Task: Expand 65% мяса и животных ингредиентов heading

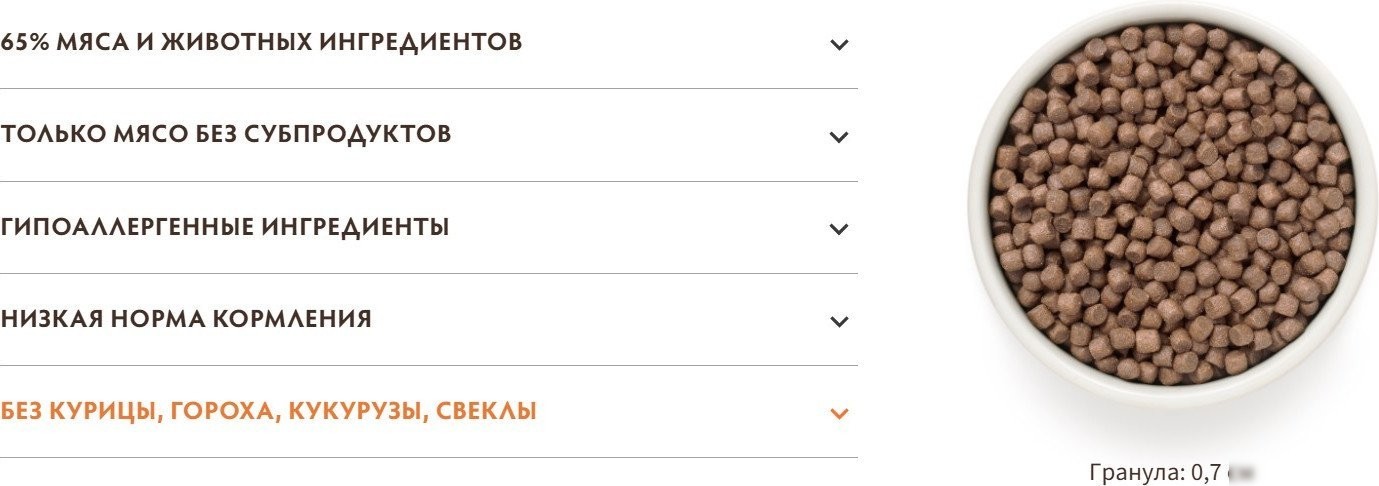Action: click(261, 43)
